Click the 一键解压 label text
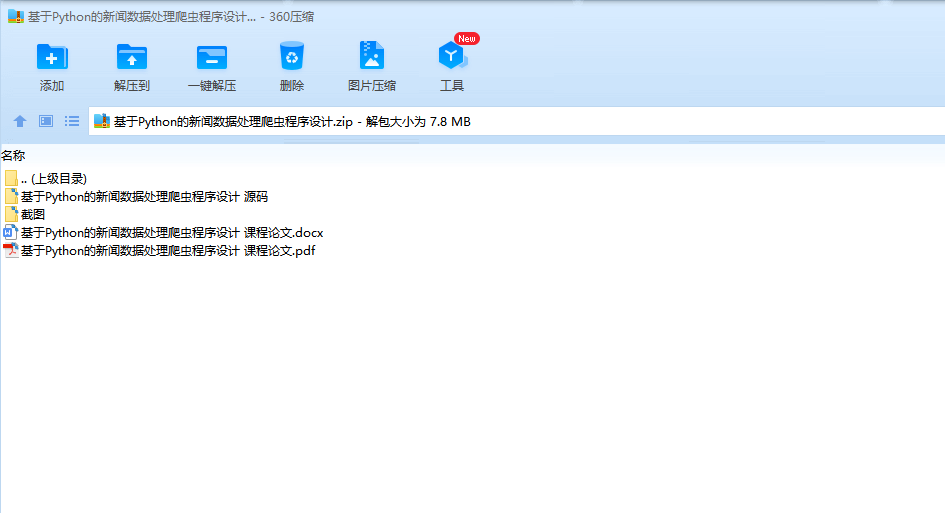 tap(212, 86)
